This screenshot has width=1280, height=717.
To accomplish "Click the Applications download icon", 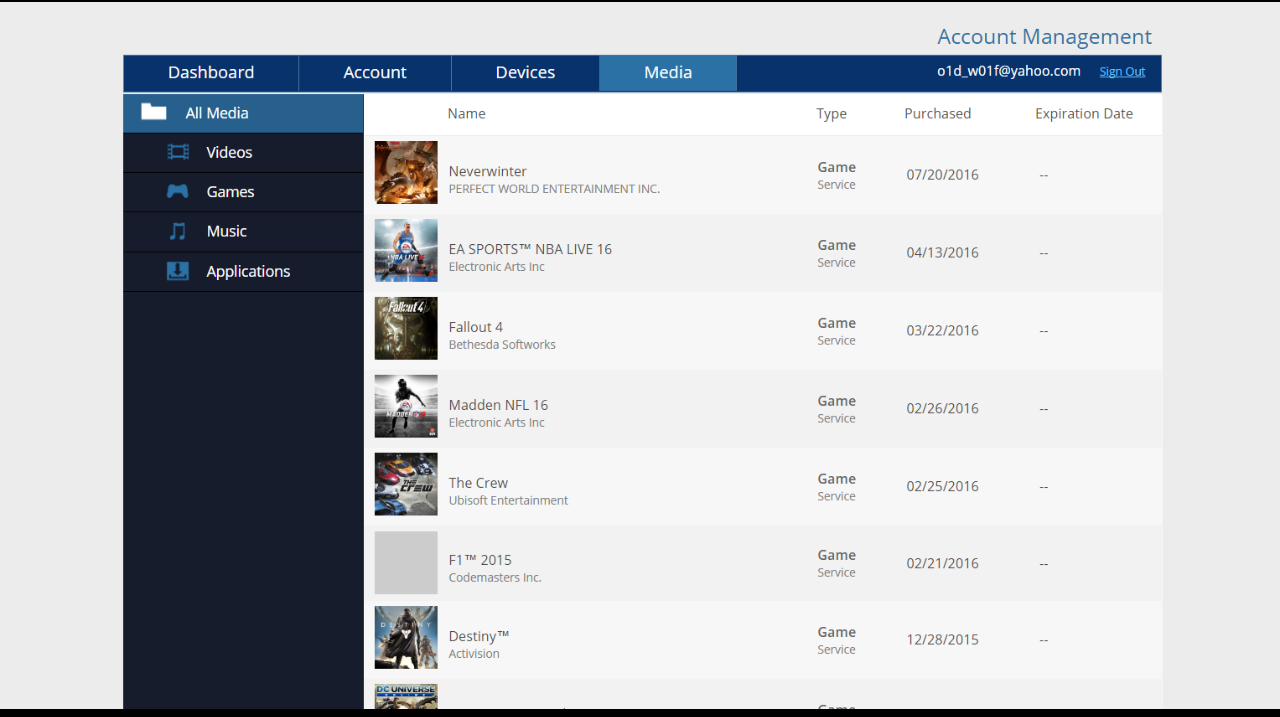I will pyautogui.click(x=178, y=271).
